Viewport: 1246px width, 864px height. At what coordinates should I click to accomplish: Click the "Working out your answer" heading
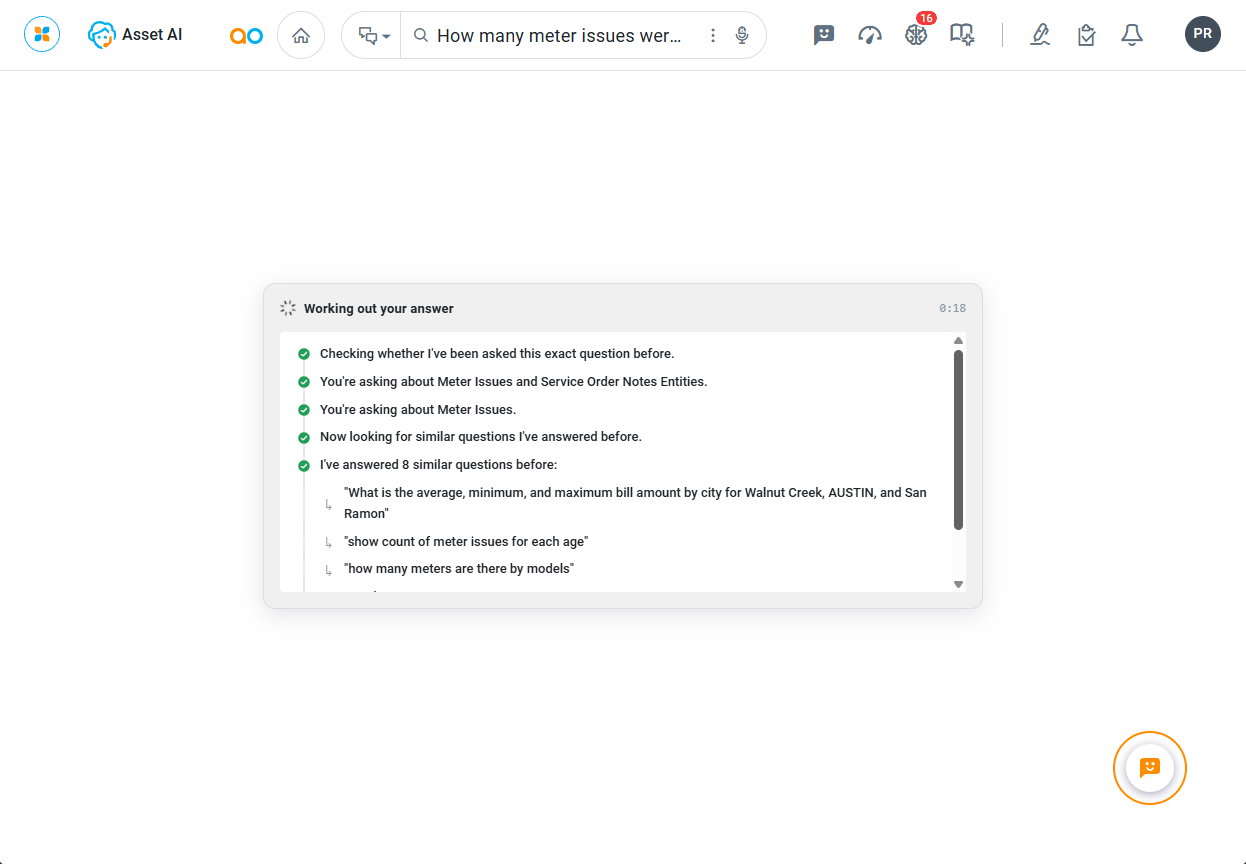coord(379,309)
